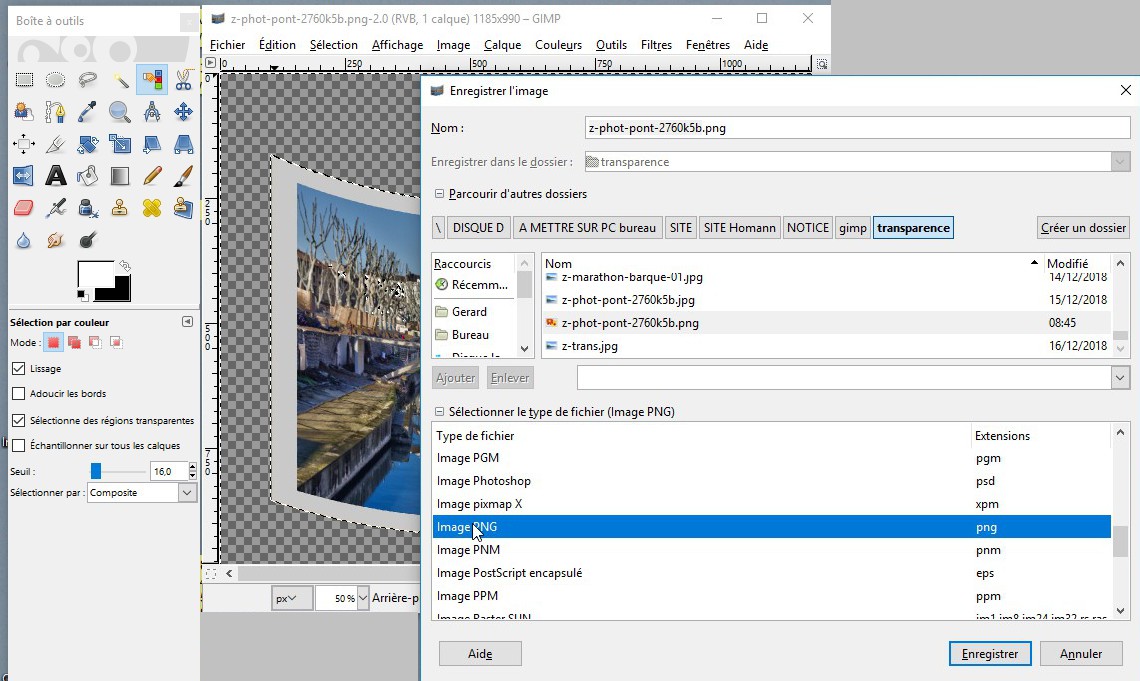Set selection mode to replace current selection

[53, 342]
